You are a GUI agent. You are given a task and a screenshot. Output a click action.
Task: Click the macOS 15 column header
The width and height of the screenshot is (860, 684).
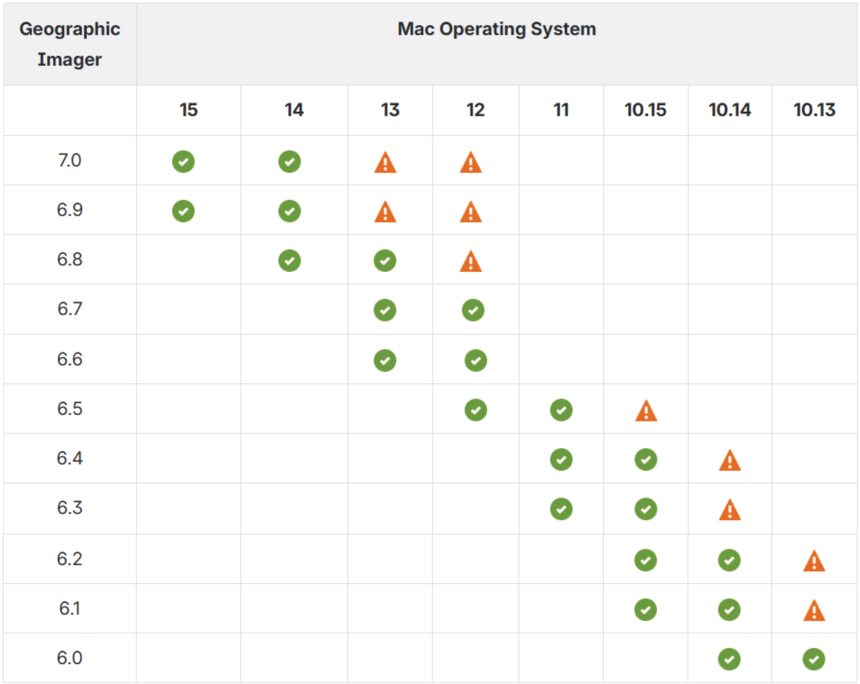(x=188, y=110)
